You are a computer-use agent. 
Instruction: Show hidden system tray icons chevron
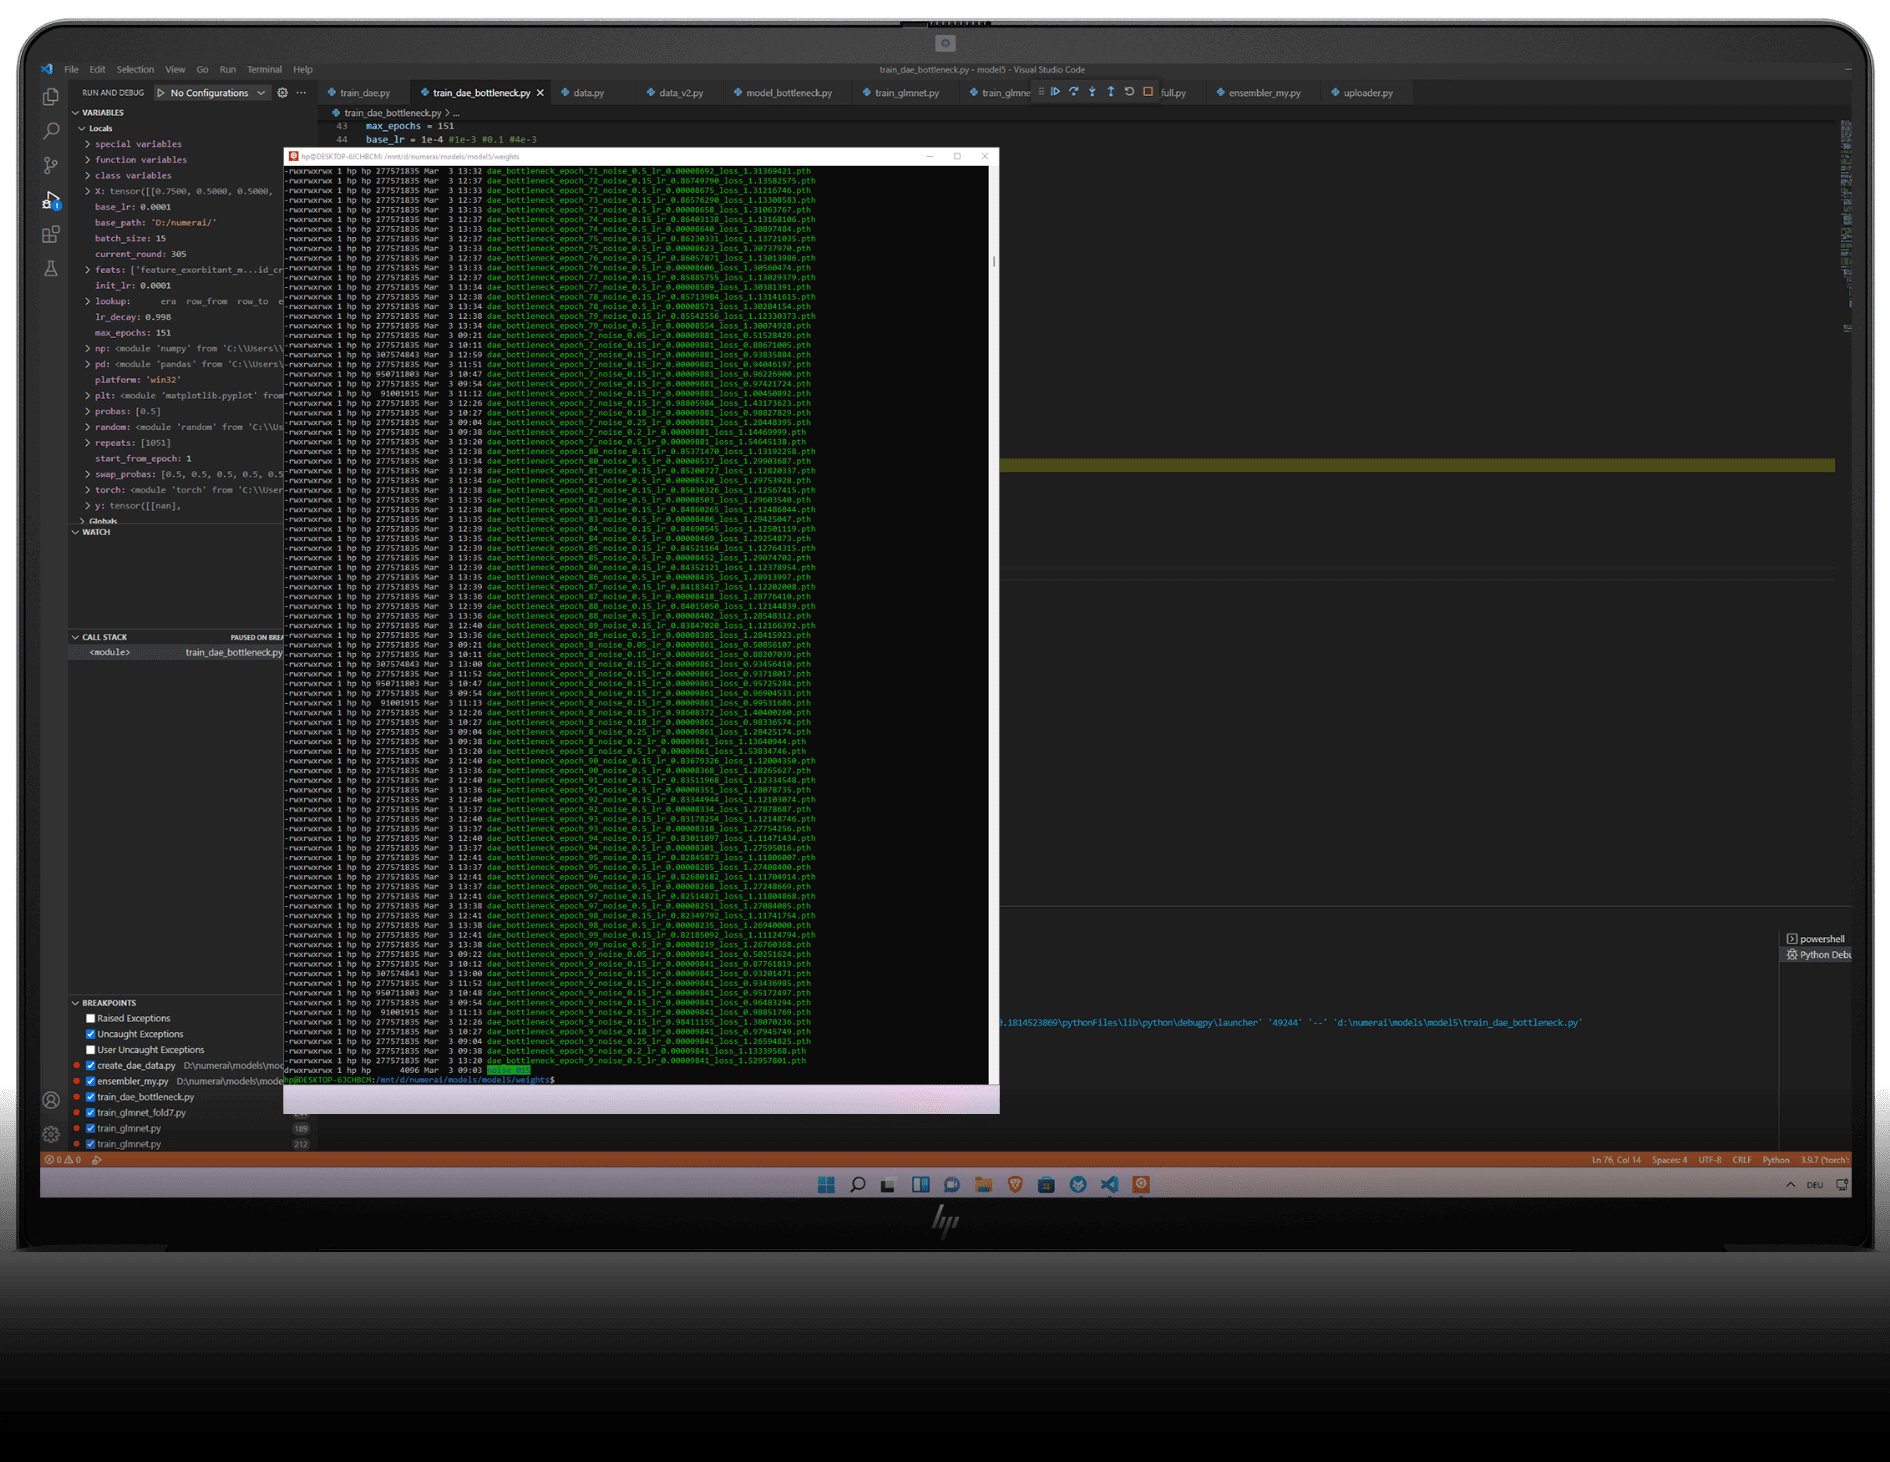coord(1790,1185)
